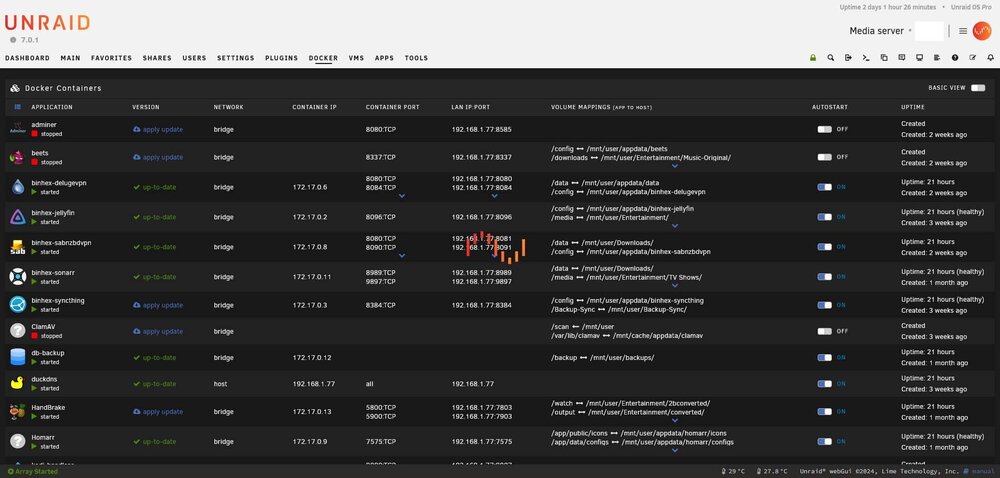Click the Homarr question mark icon
1000x478 pixels.
[17, 441]
